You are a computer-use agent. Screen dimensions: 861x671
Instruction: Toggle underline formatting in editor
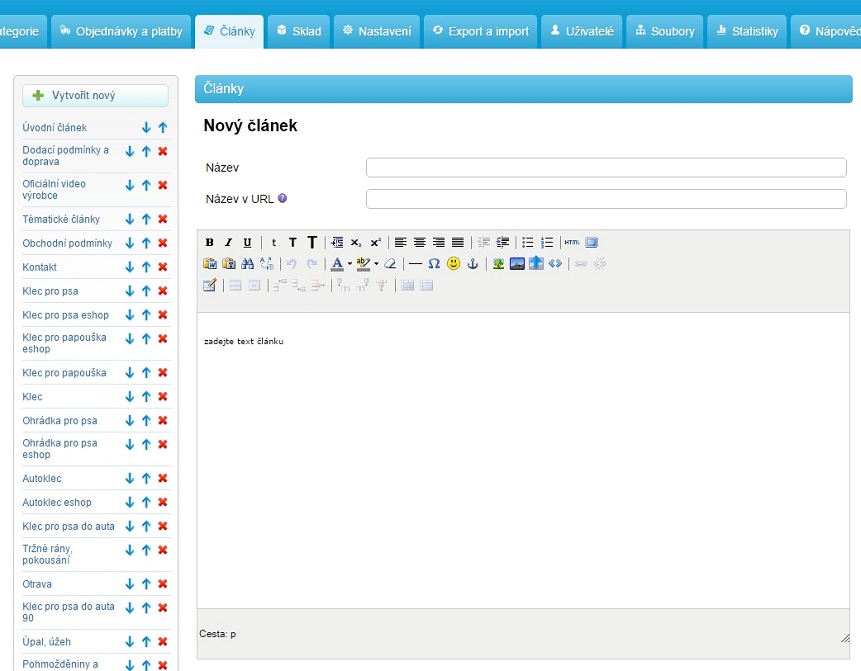click(247, 242)
